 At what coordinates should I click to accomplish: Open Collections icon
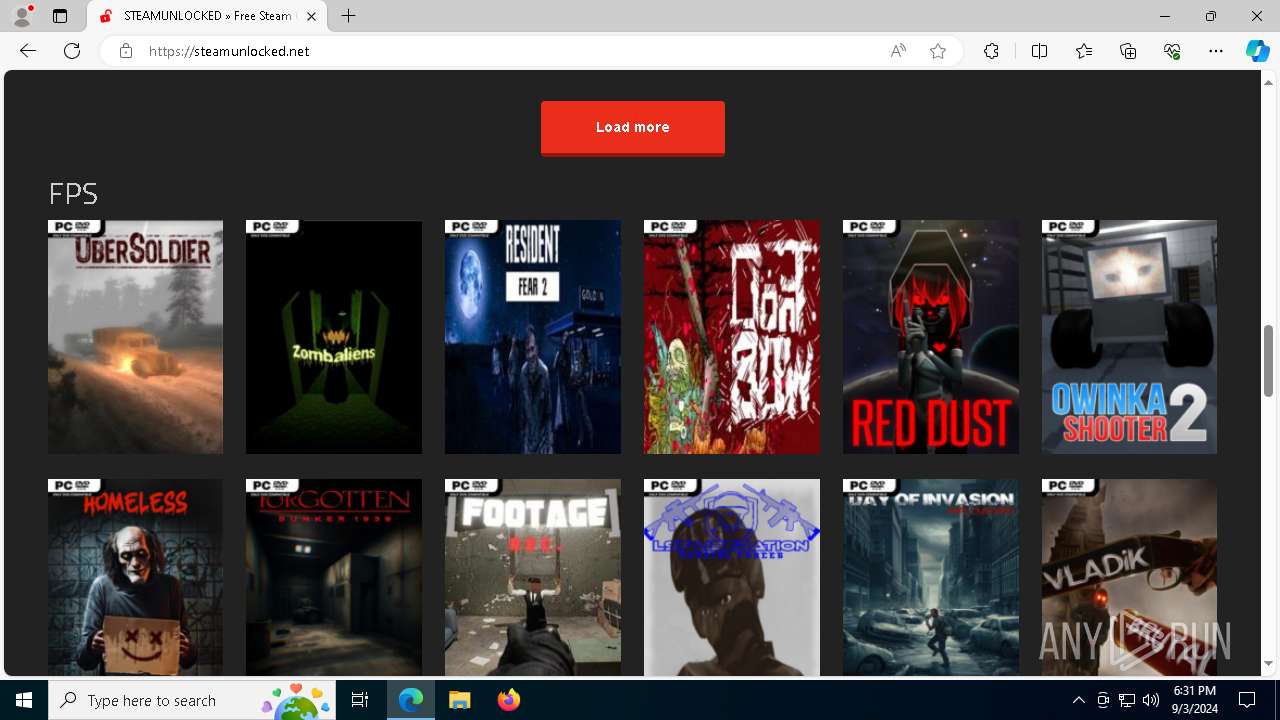pyautogui.click(x=1128, y=51)
